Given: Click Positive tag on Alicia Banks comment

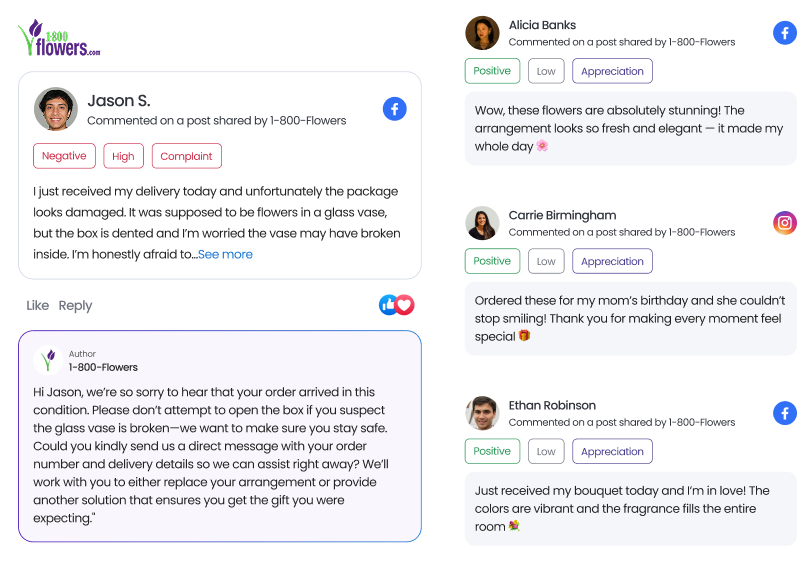Looking at the screenshot, I should [492, 71].
